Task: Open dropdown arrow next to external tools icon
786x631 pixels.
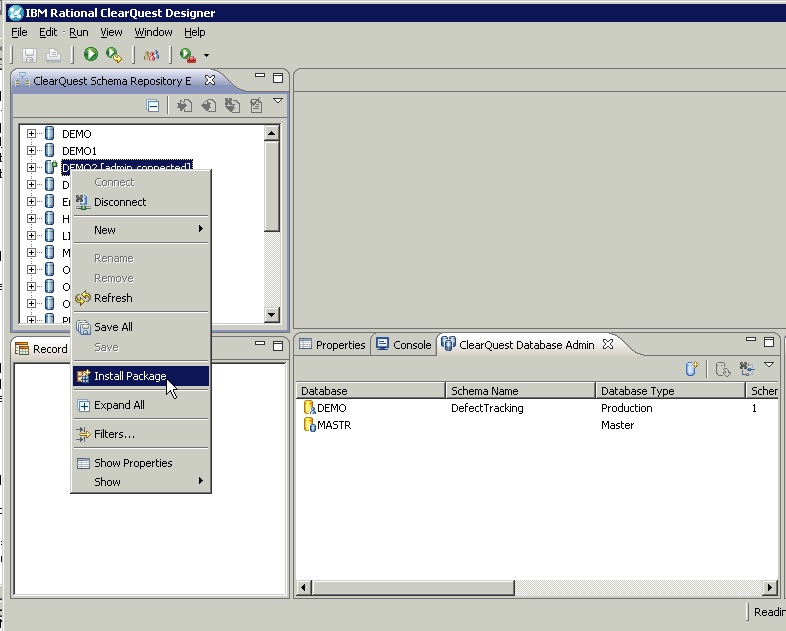Action: [206, 55]
